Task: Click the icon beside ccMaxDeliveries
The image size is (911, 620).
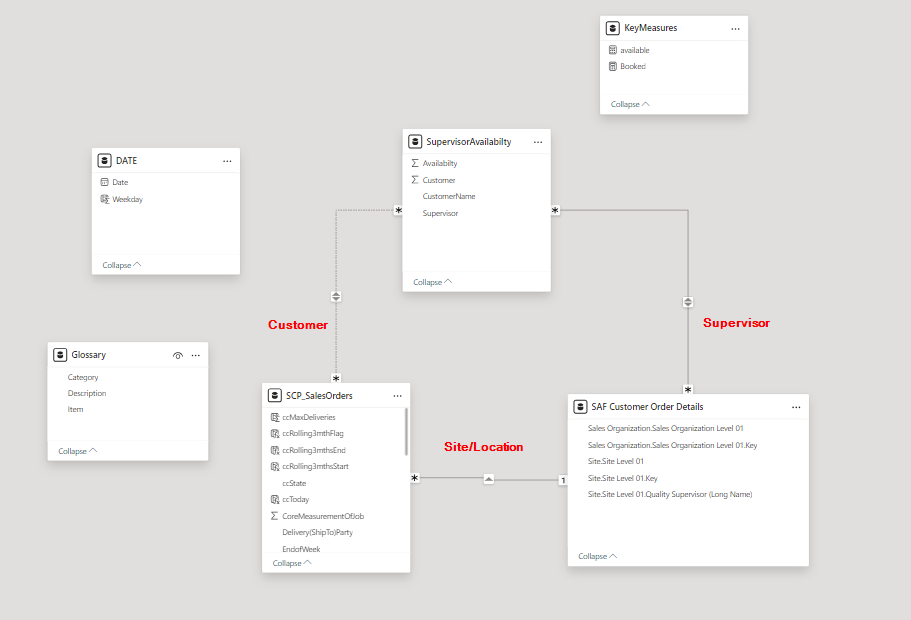Action: [x=275, y=417]
